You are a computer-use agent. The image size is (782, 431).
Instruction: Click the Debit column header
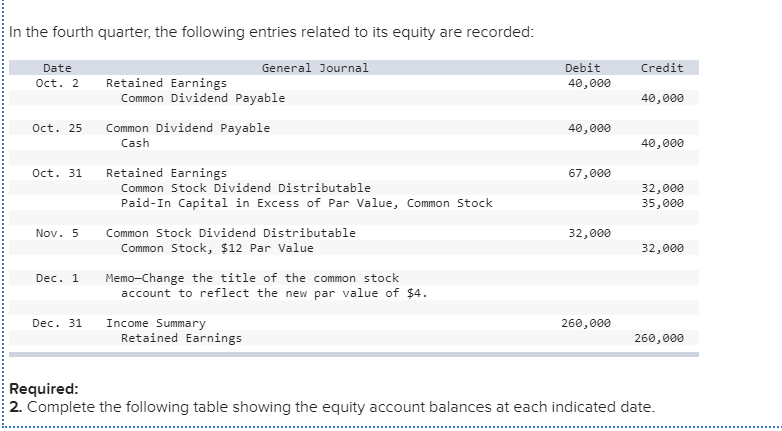pos(583,68)
